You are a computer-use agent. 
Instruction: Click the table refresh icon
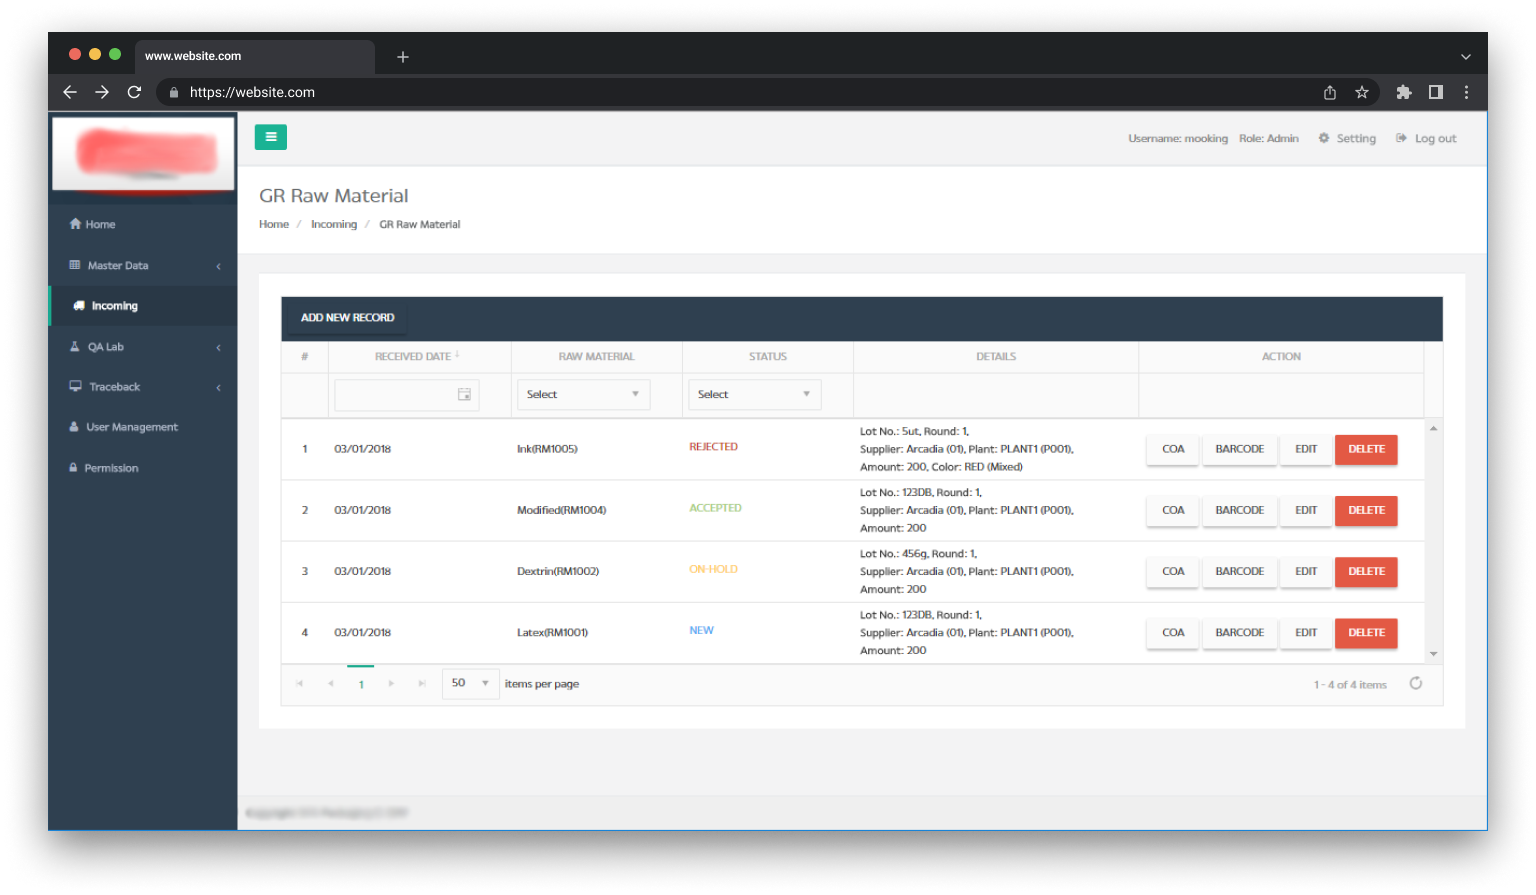(1415, 683)
